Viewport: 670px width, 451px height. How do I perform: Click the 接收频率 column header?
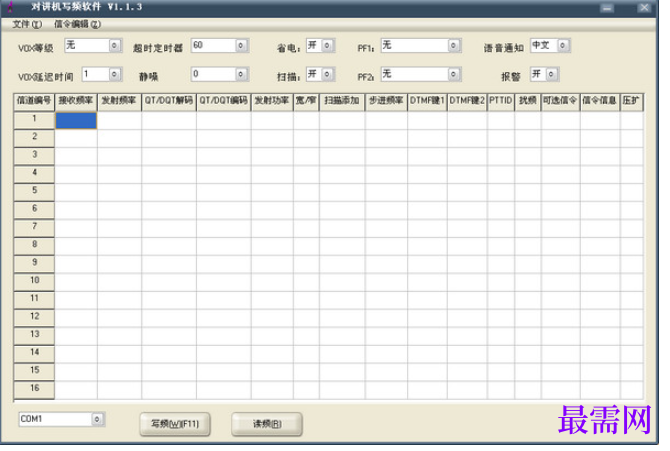[76, 101]
